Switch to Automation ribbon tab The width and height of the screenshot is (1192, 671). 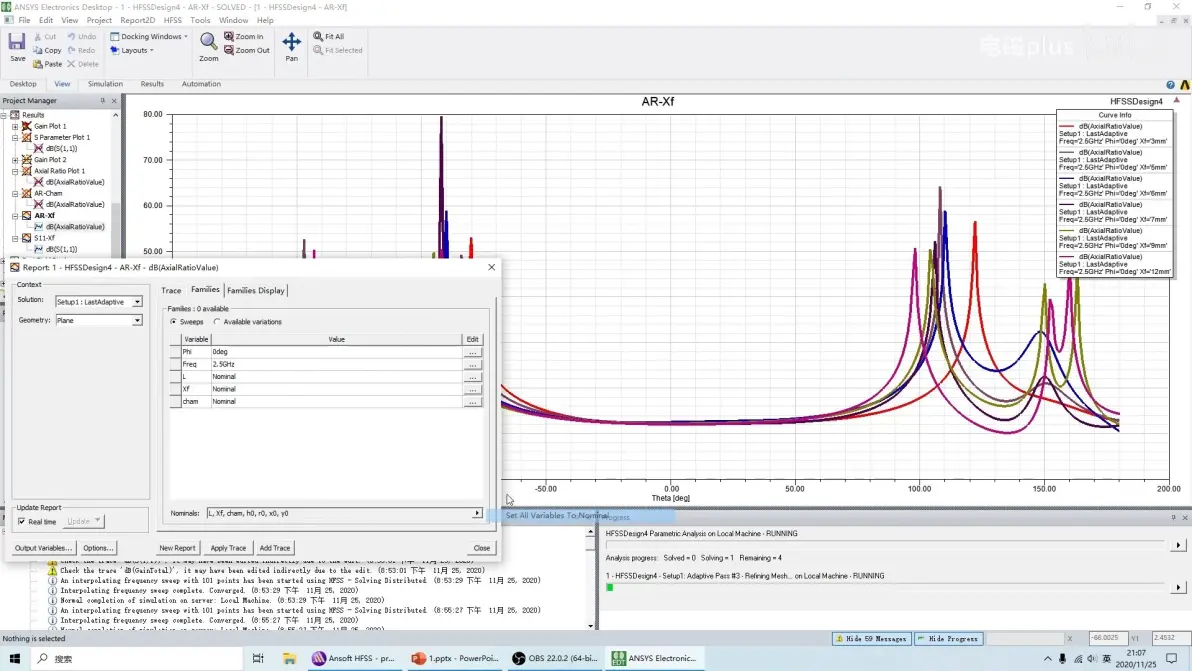tap(201, 84)
